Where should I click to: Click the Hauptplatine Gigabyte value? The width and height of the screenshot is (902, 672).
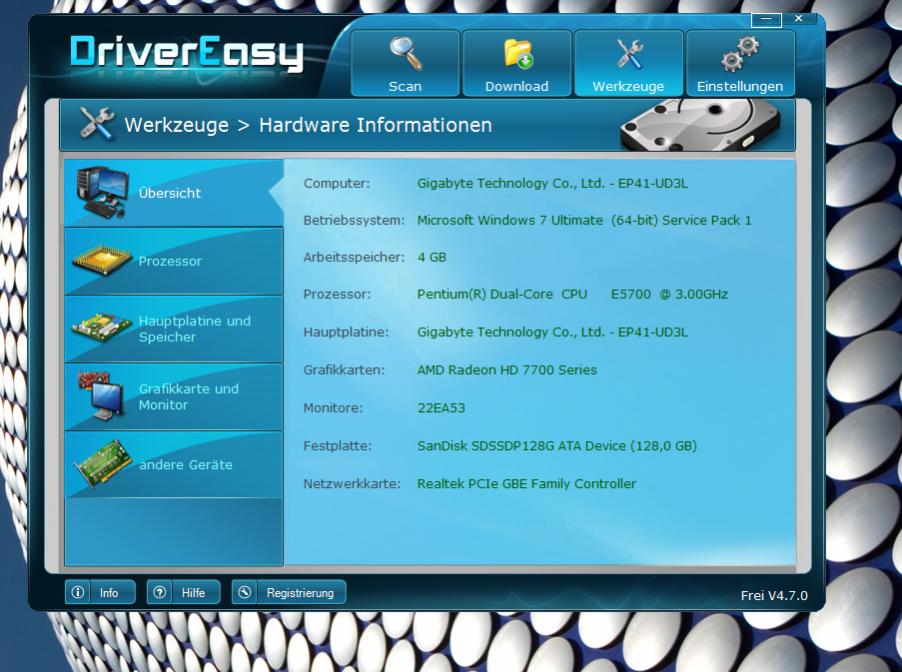tap(552, 332)
